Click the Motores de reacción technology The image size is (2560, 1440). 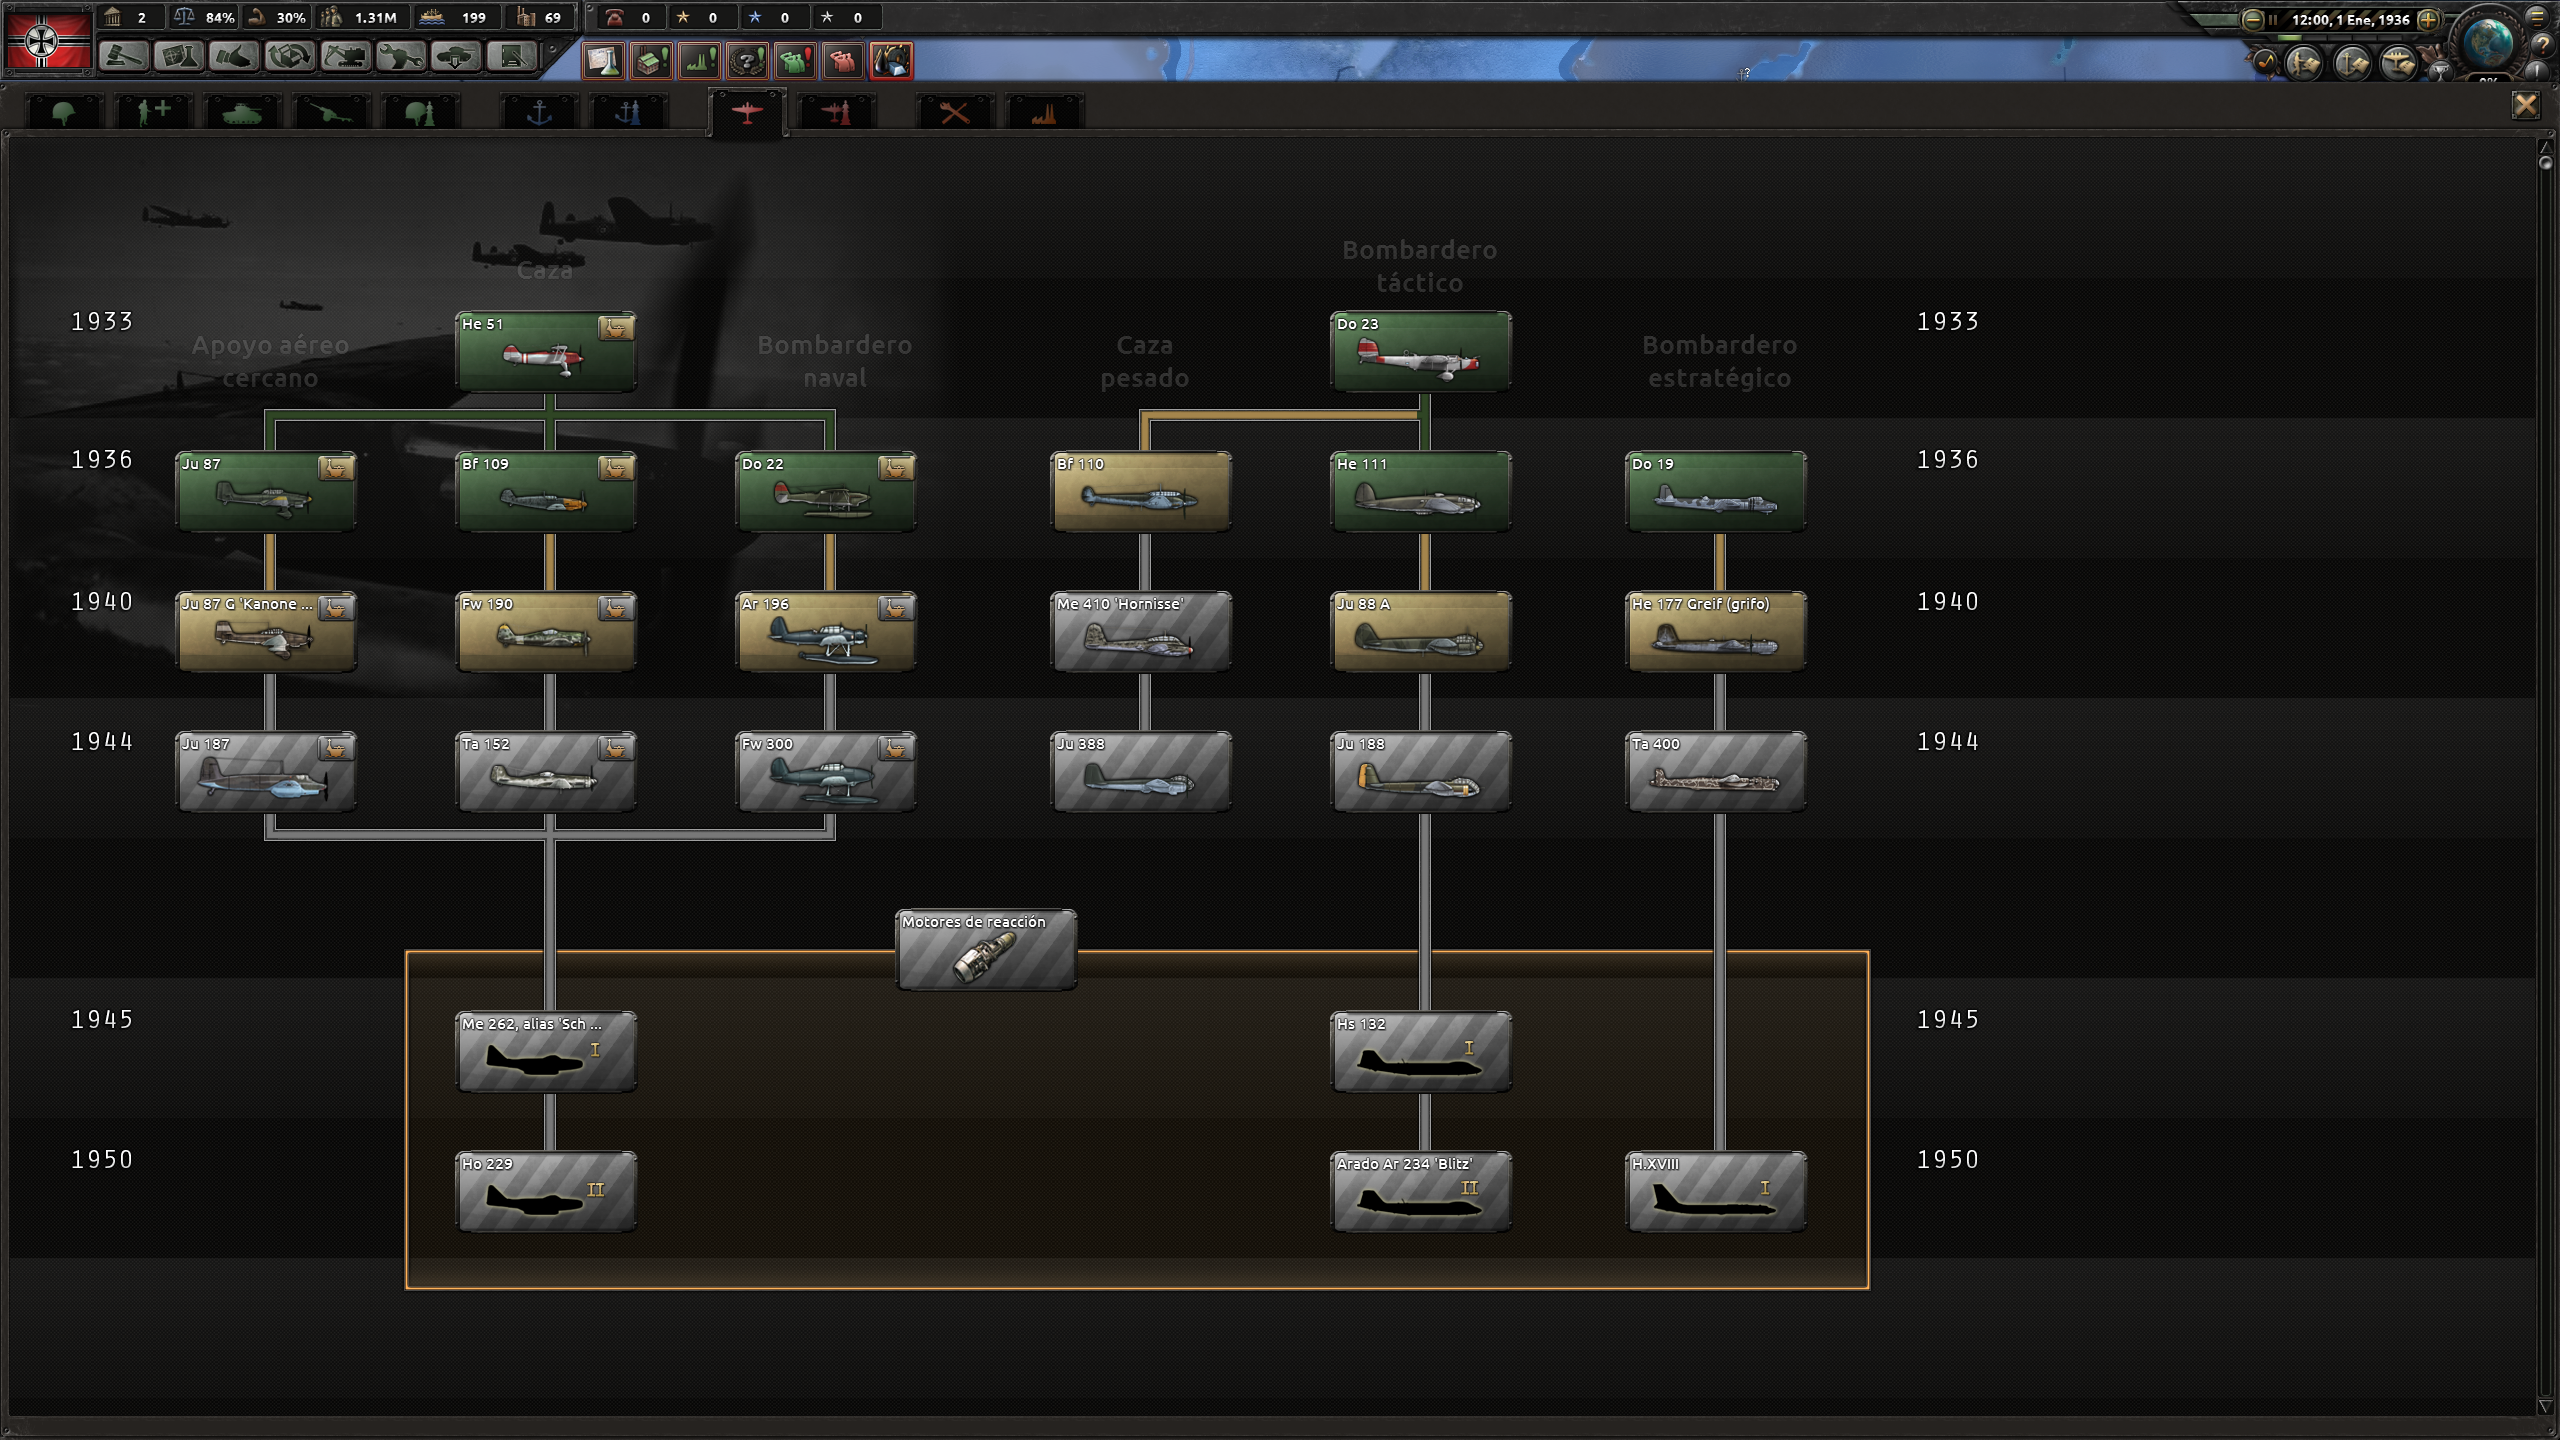pos(986,950)
